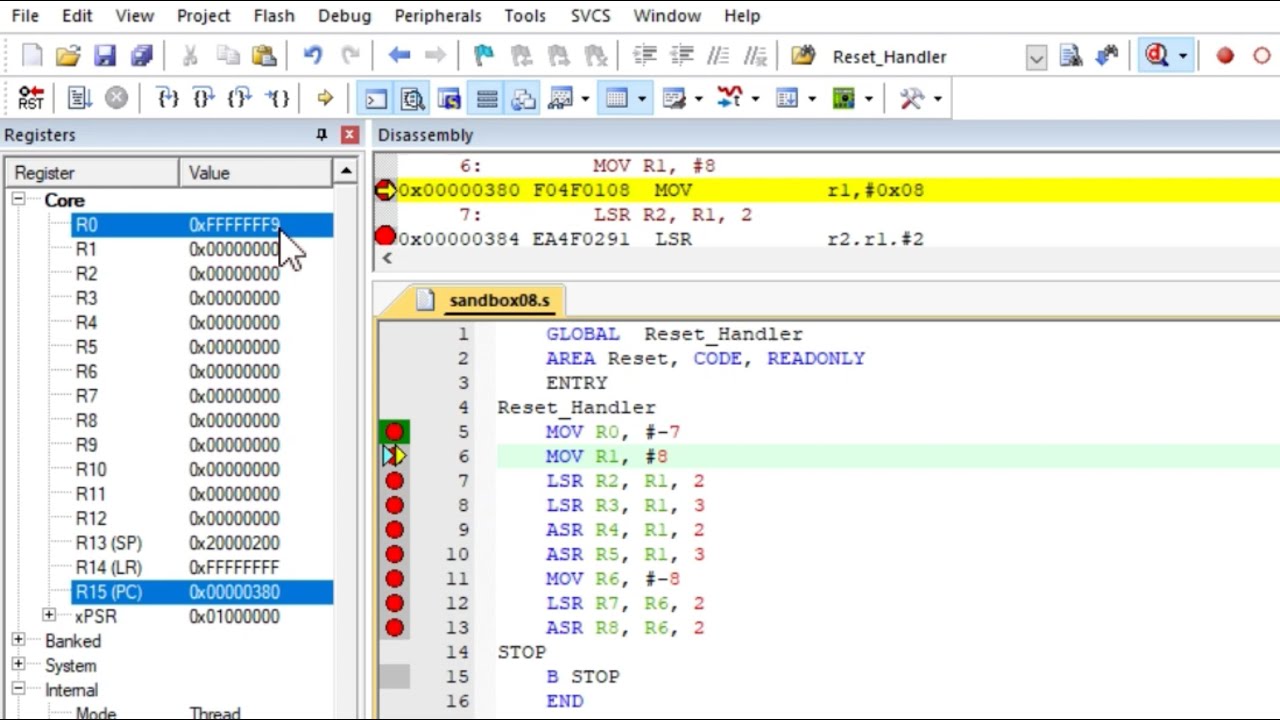Open the Debug menu
Image resolution: width=1280 pixels, height=720 pixels.
(x=344, y=16)
